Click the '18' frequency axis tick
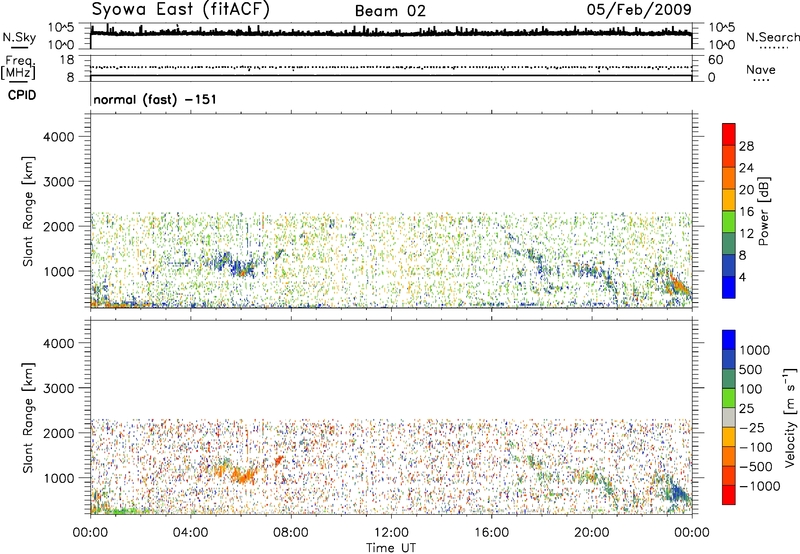This screenshot has width=800, height=554. [x=67, y=60]
